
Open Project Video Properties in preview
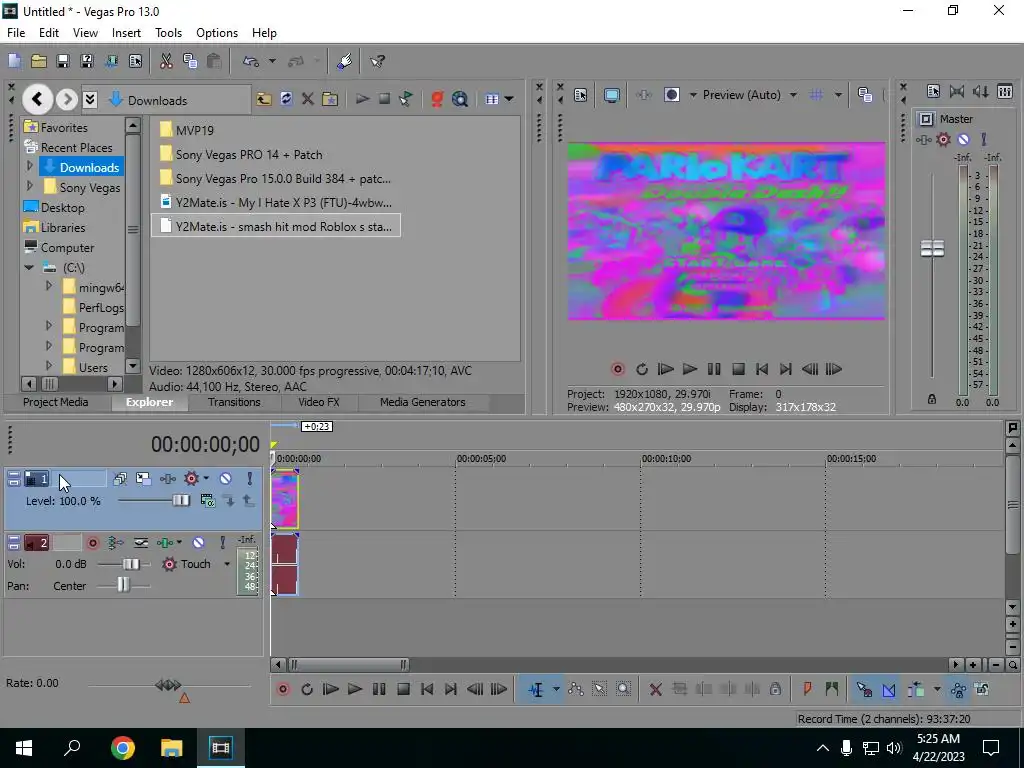click(x=581, y=95)
